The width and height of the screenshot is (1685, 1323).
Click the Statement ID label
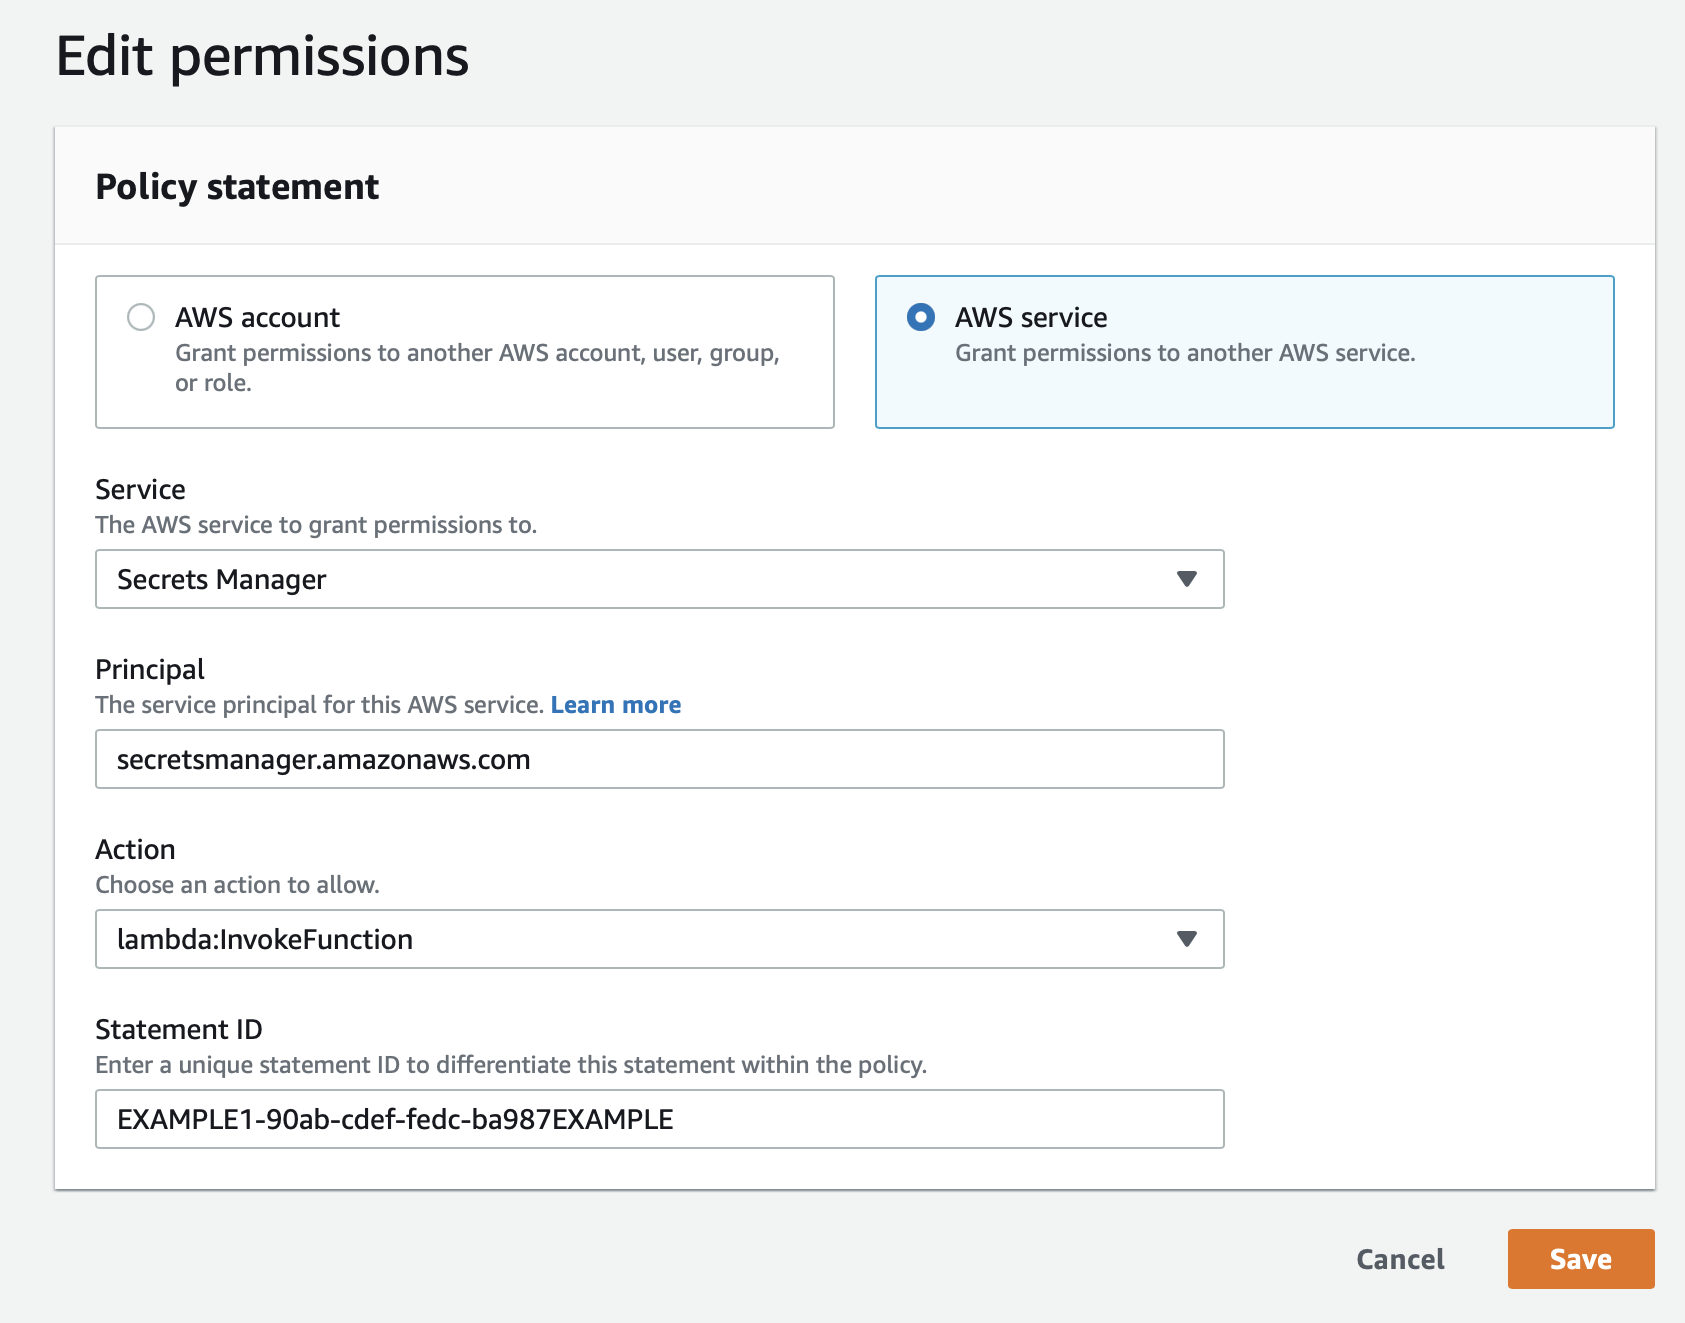pos(179,1029)
